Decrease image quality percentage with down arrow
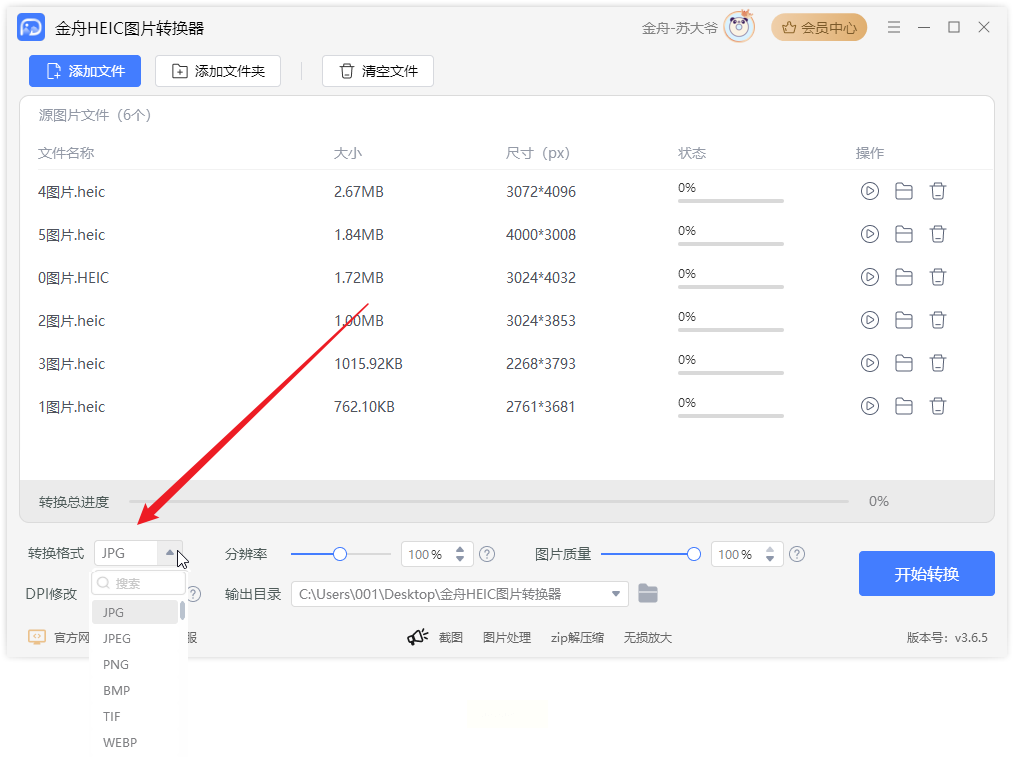 pyautogui.click(x=770, y=559)
